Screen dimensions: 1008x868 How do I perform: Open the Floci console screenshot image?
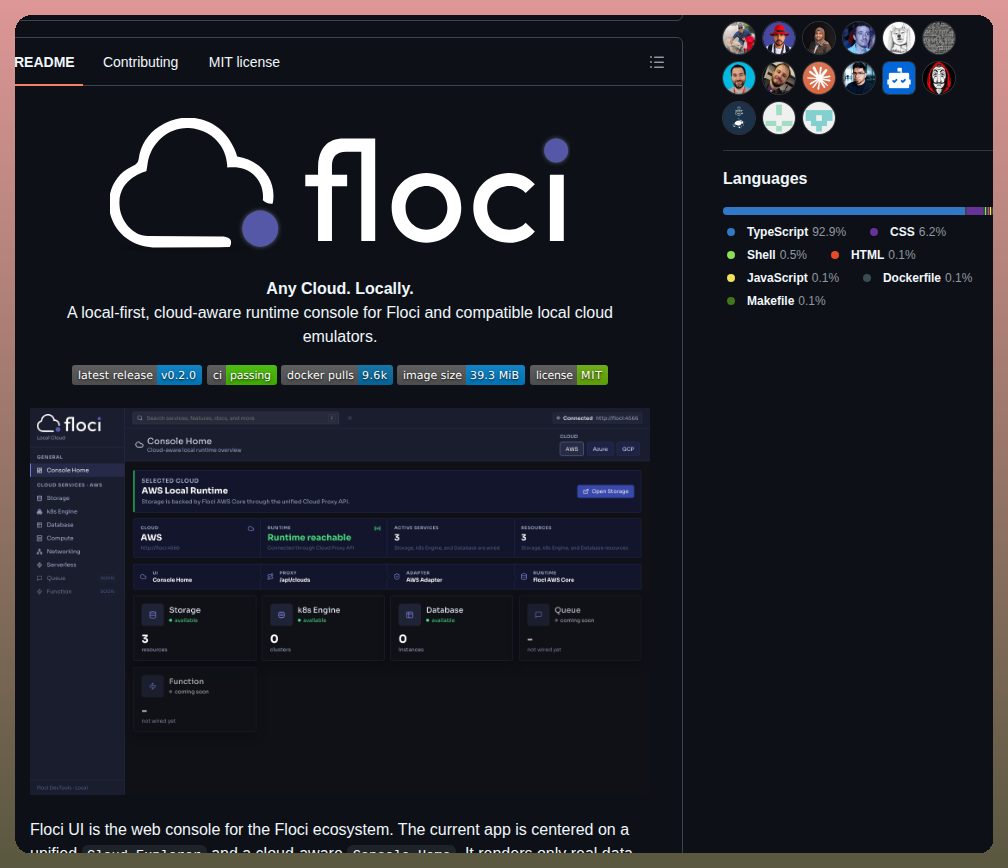pos(340,601)
